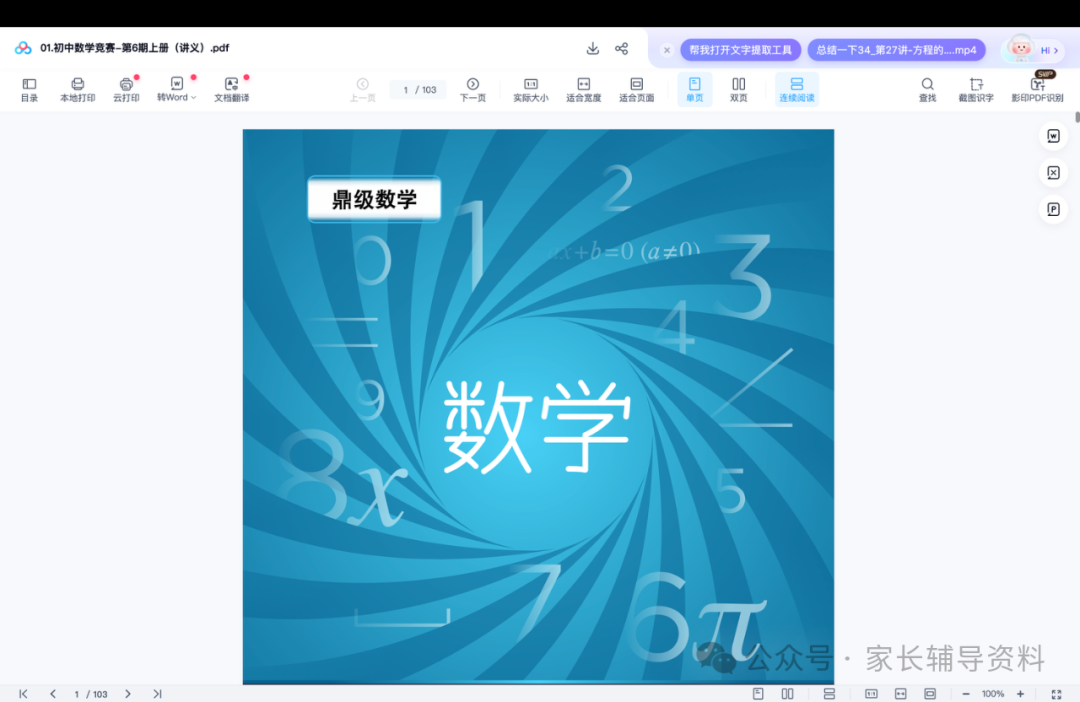Select 适合宽度 fit width view

[583, 90]
